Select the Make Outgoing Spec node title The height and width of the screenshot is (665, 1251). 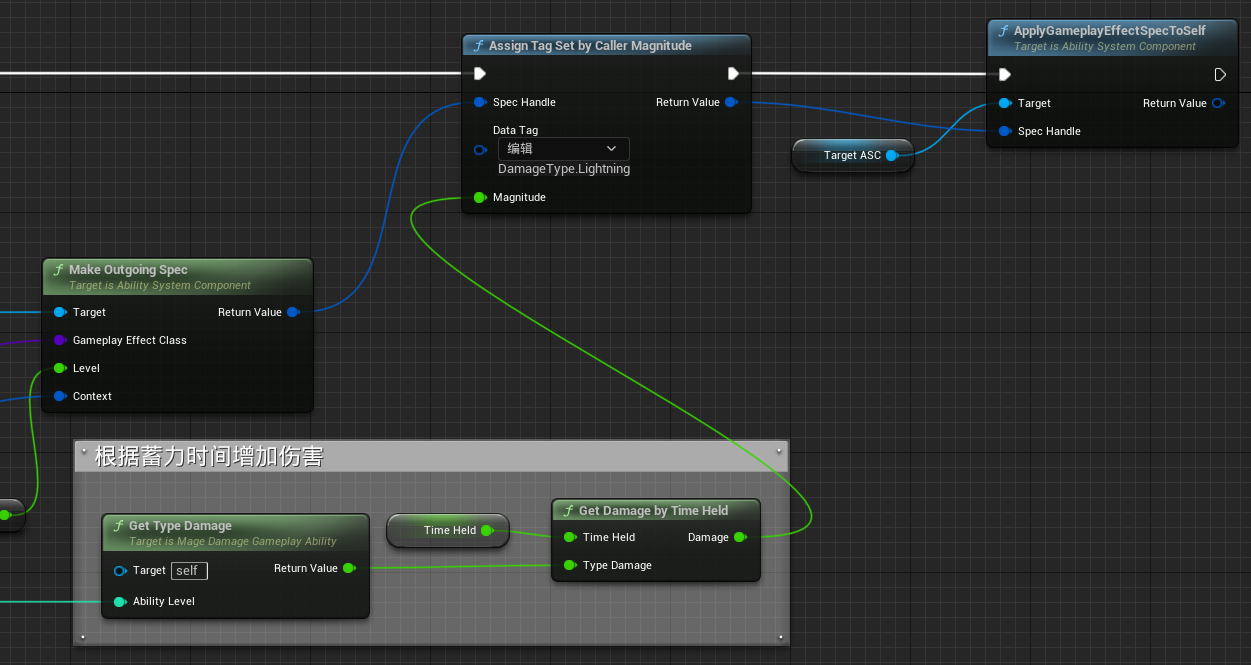pyautogui.click(x=128, y=269)
